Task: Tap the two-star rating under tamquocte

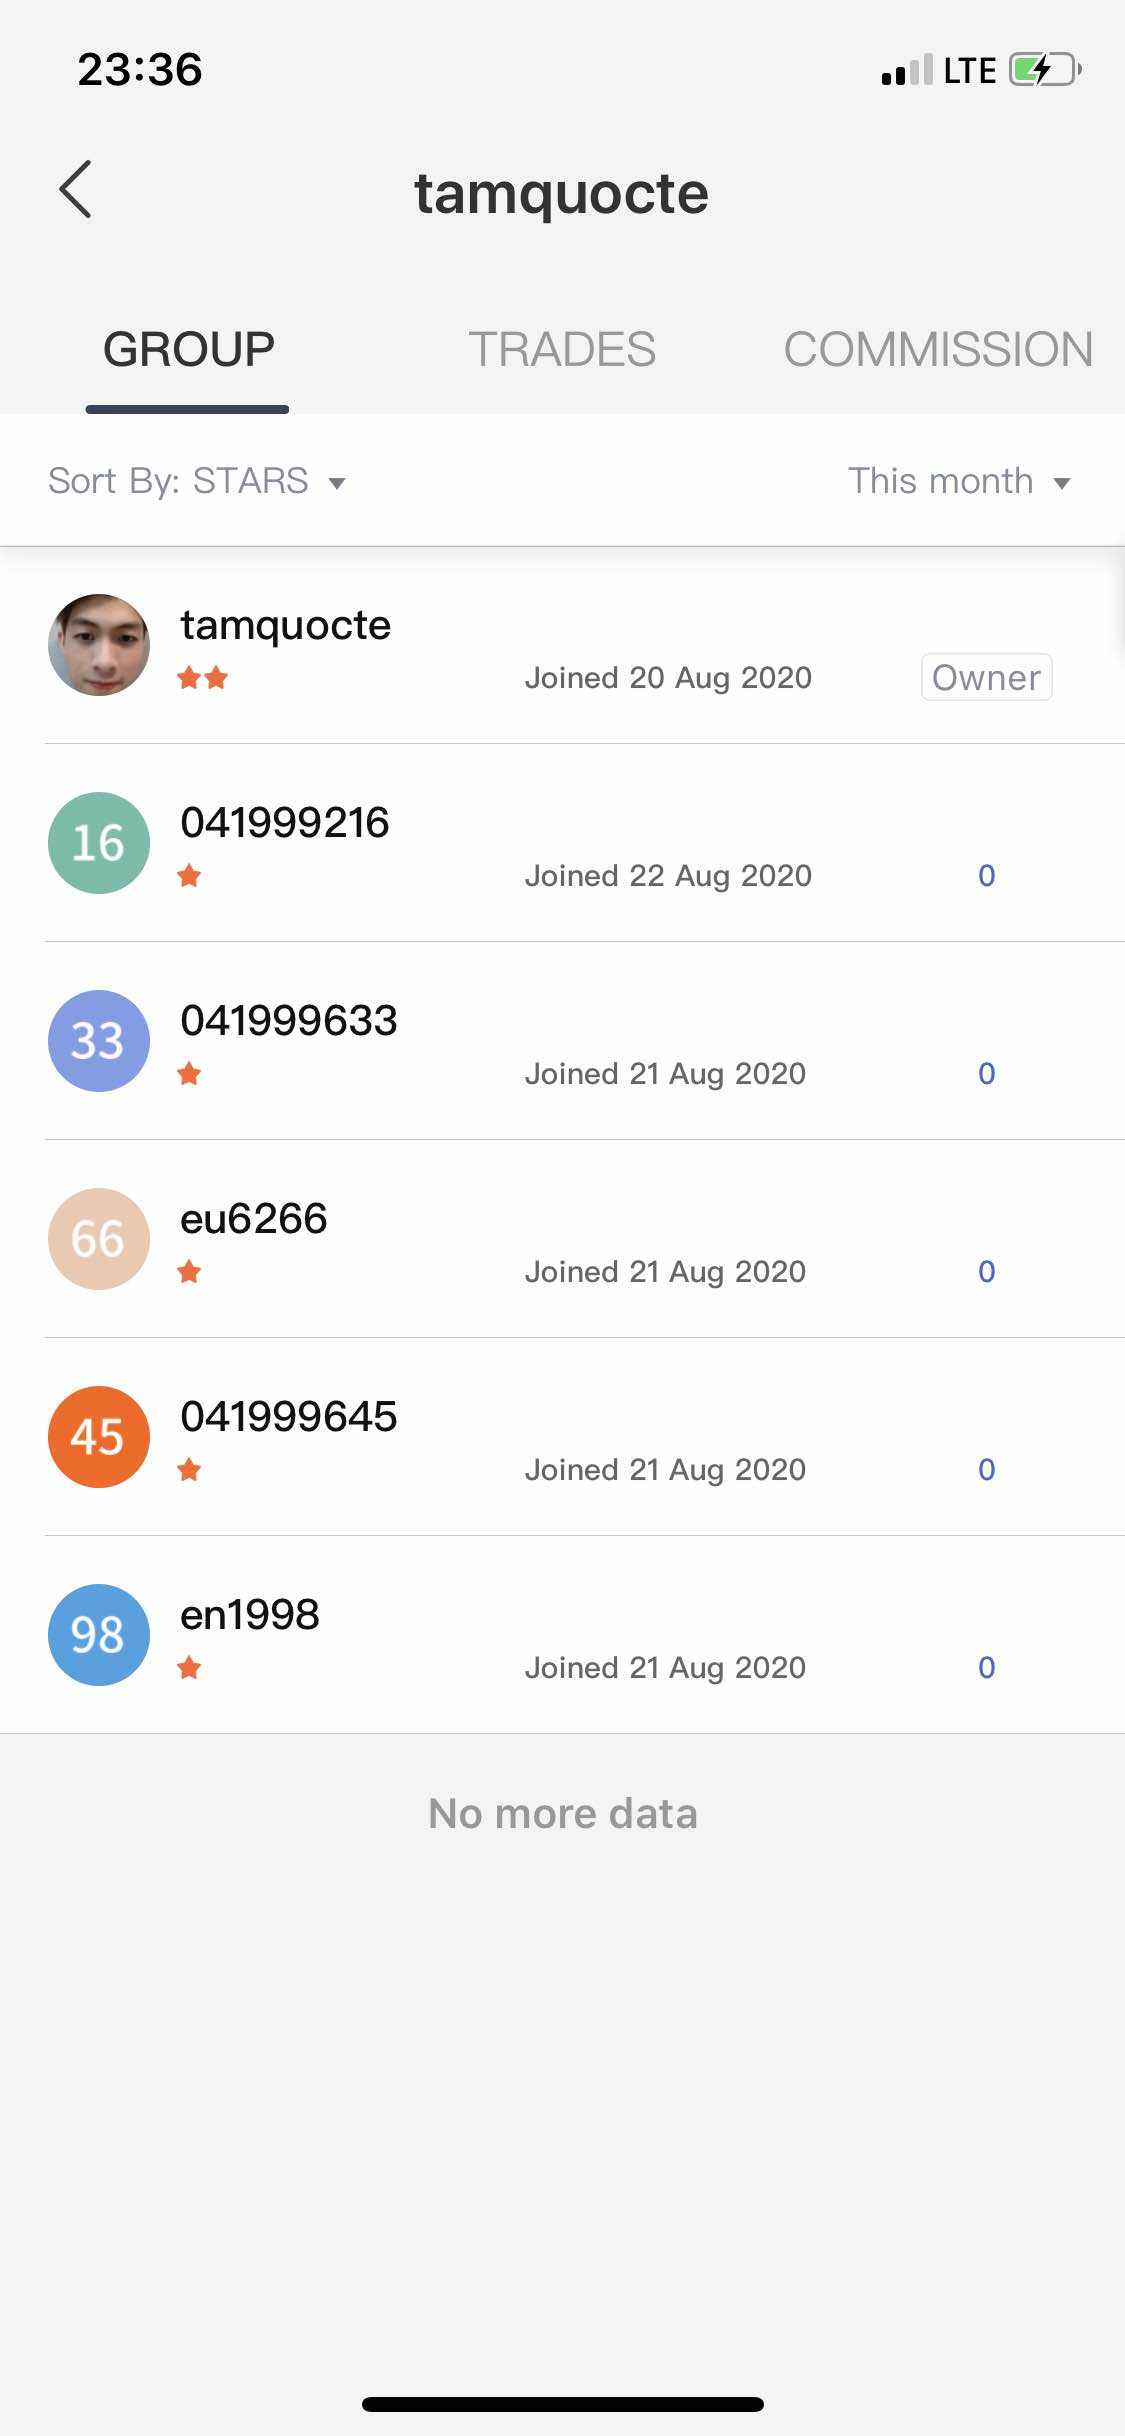Action: [x=203, y=678]
